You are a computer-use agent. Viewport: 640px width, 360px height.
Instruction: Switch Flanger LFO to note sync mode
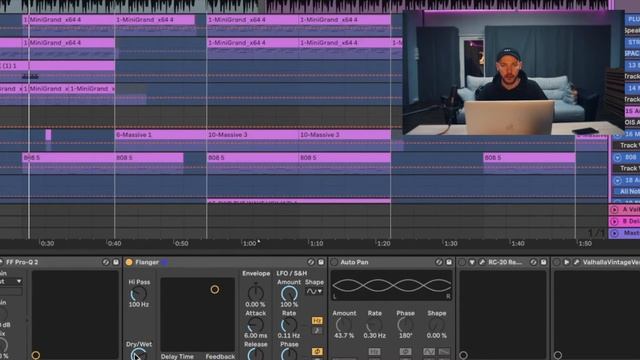(317, 331)
